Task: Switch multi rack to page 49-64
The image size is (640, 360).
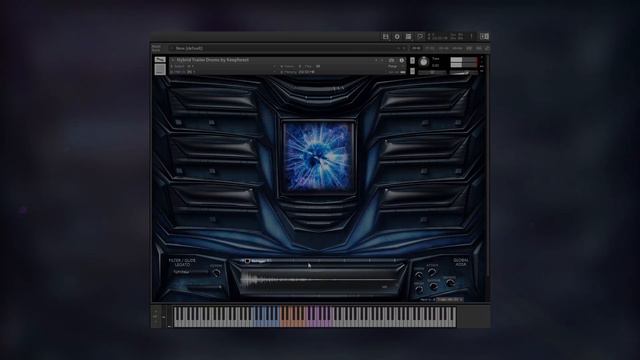Action: pyautogui.click(x=458, y=48)
